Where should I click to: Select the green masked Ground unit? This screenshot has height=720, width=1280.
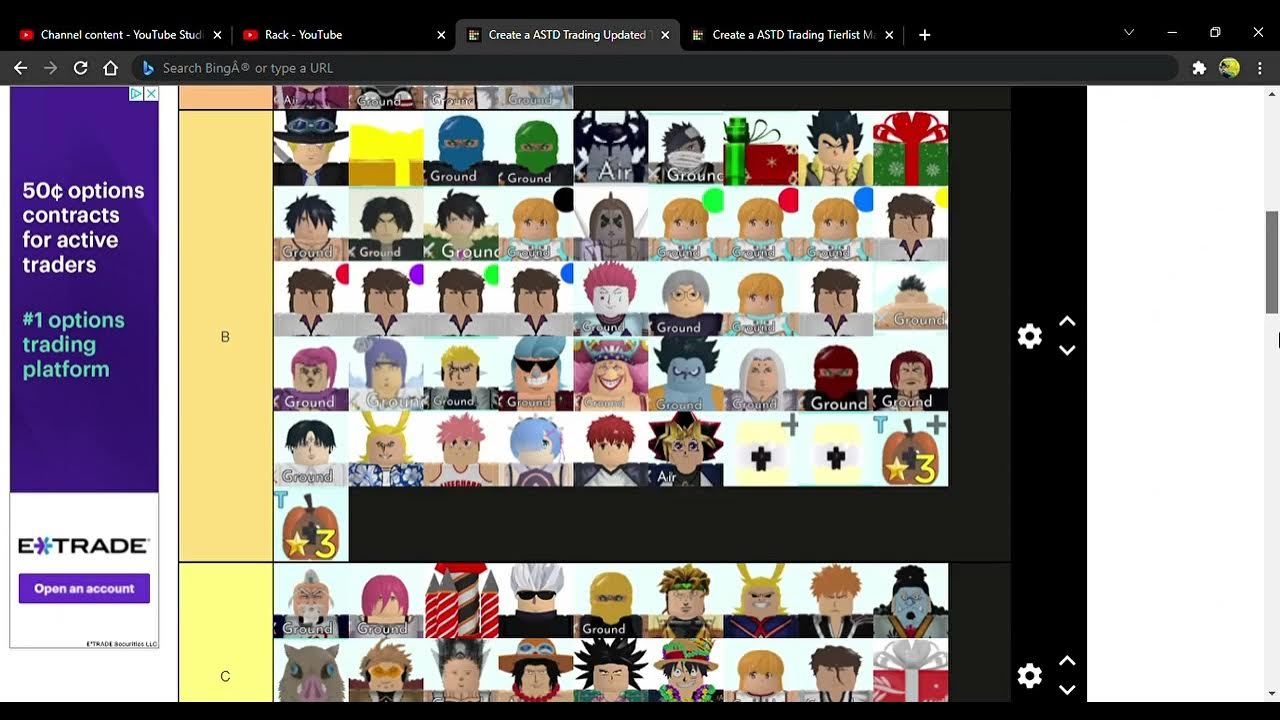coord(536,148)
